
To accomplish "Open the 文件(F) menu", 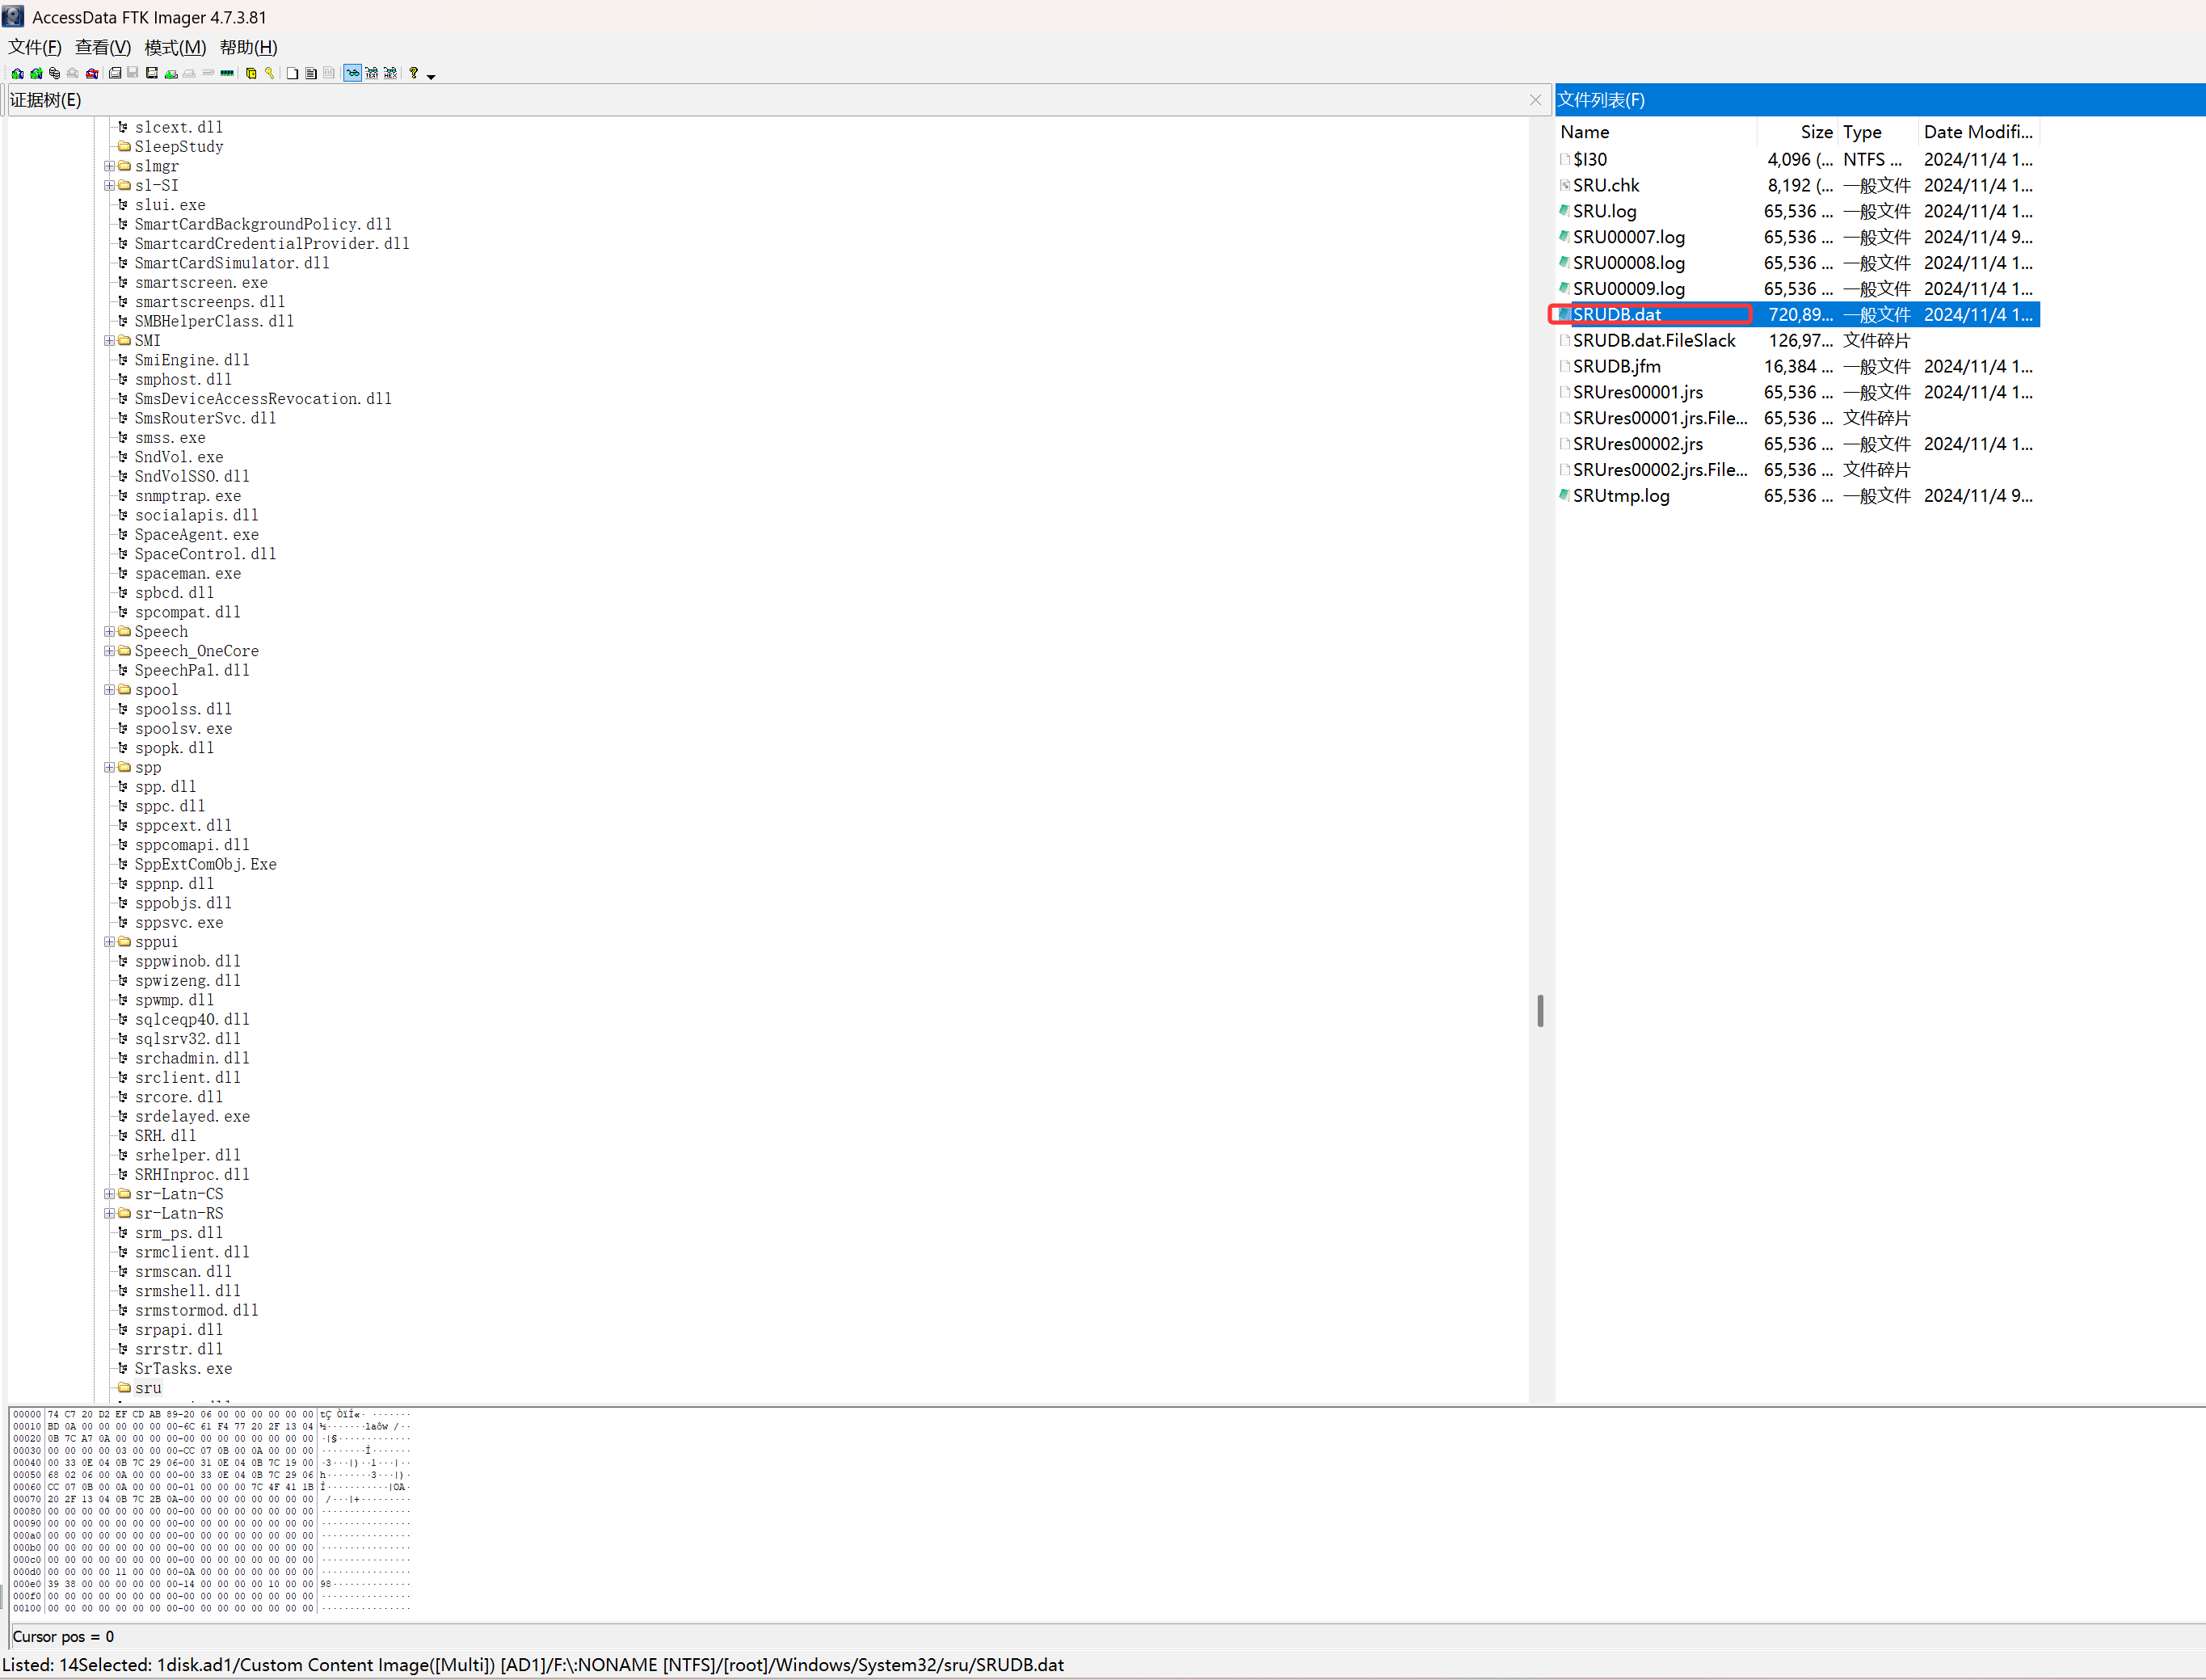I will pyautogui.click(x=35, y=47).
